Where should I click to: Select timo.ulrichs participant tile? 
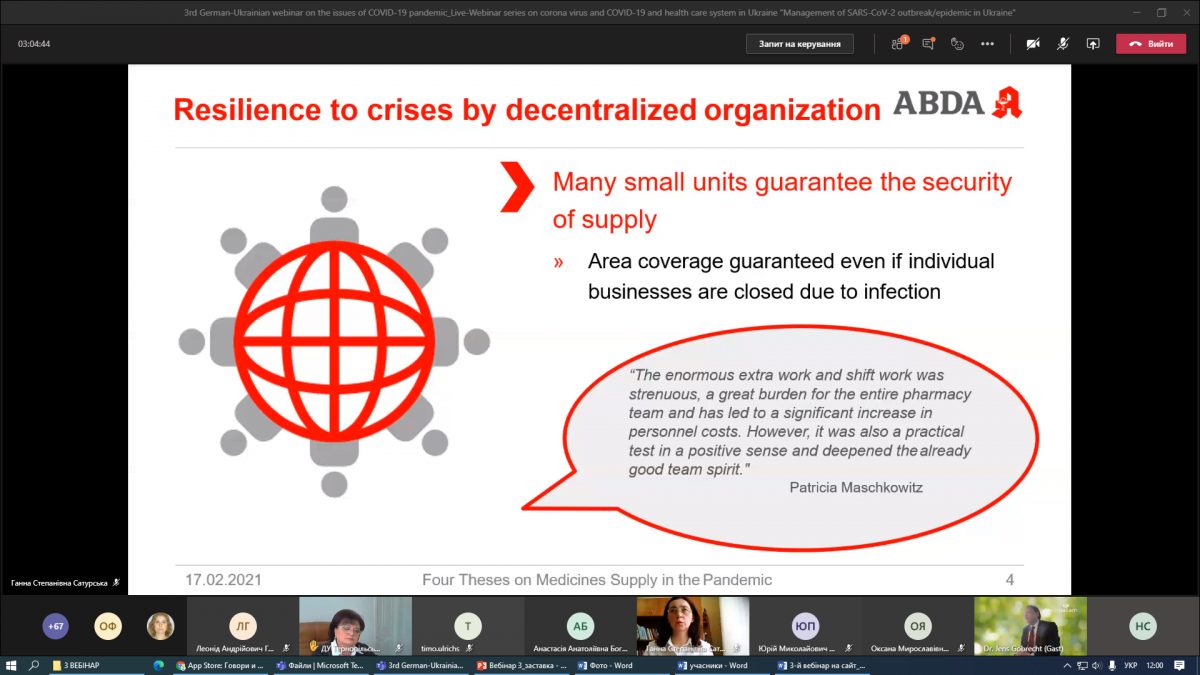coord(467,627)
